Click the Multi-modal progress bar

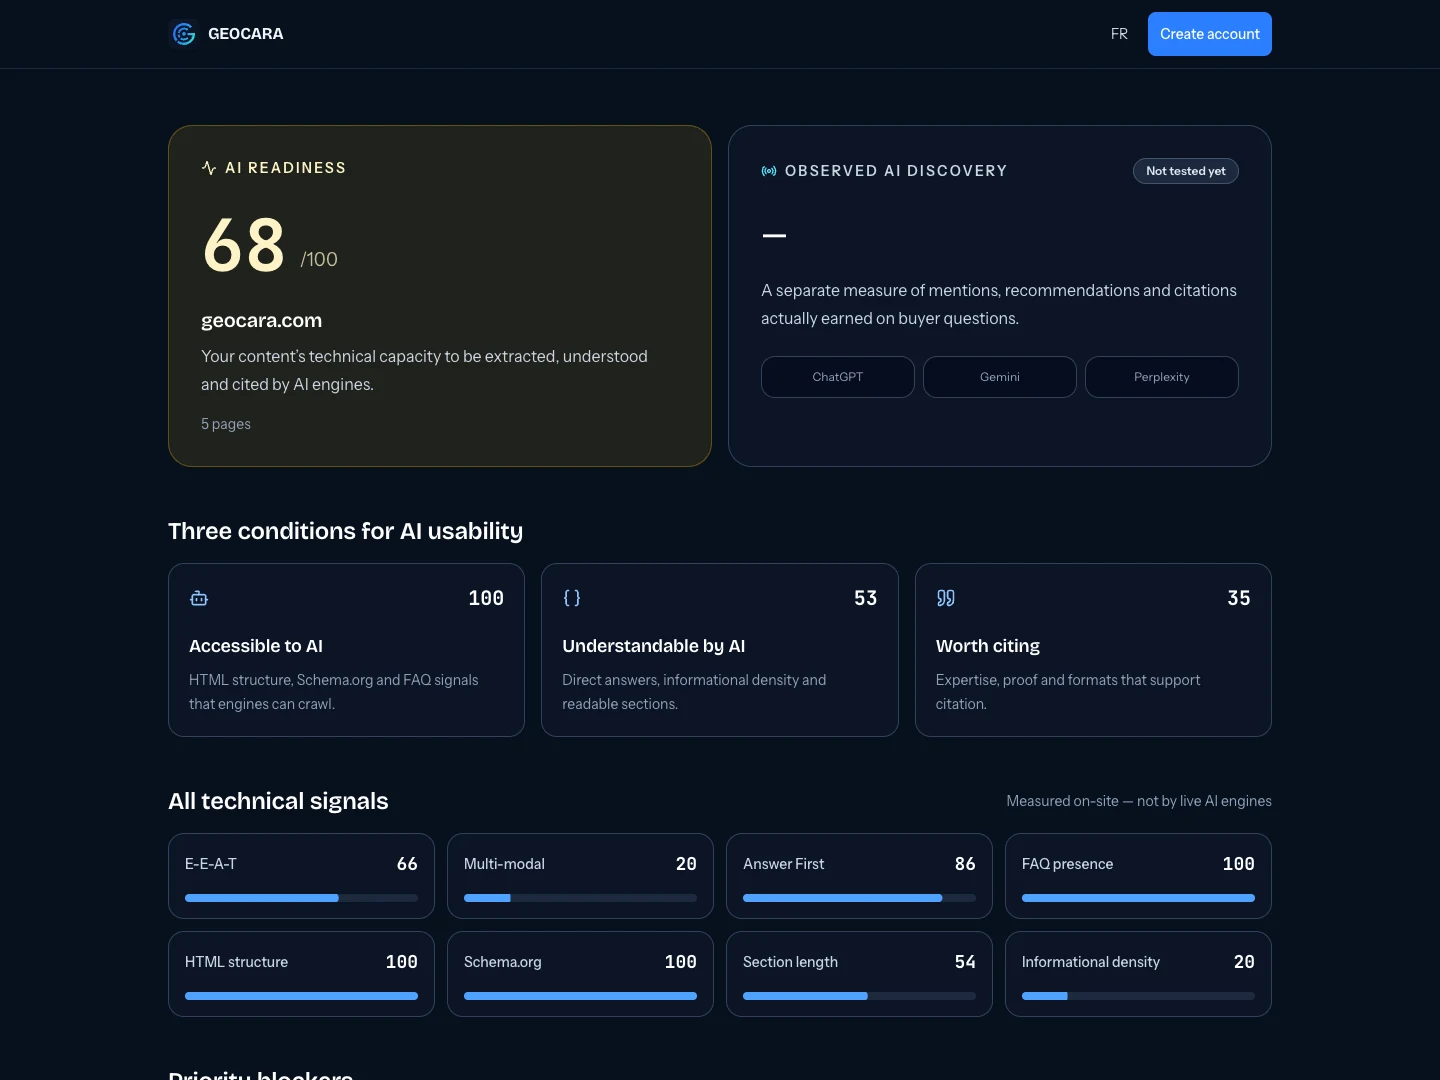(x=580, y=898)
